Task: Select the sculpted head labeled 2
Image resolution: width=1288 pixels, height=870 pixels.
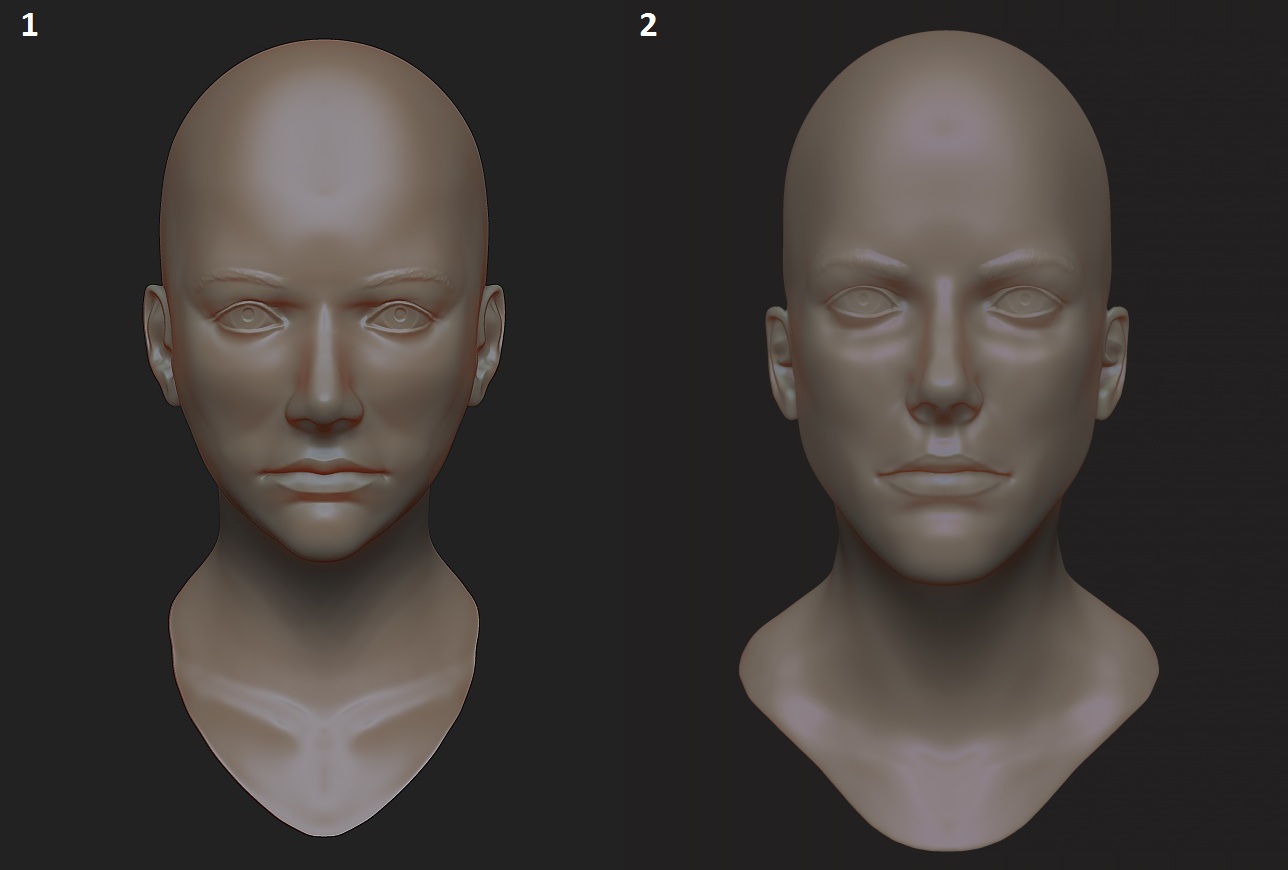Action: pyautogui.click(x=948, y=440)
